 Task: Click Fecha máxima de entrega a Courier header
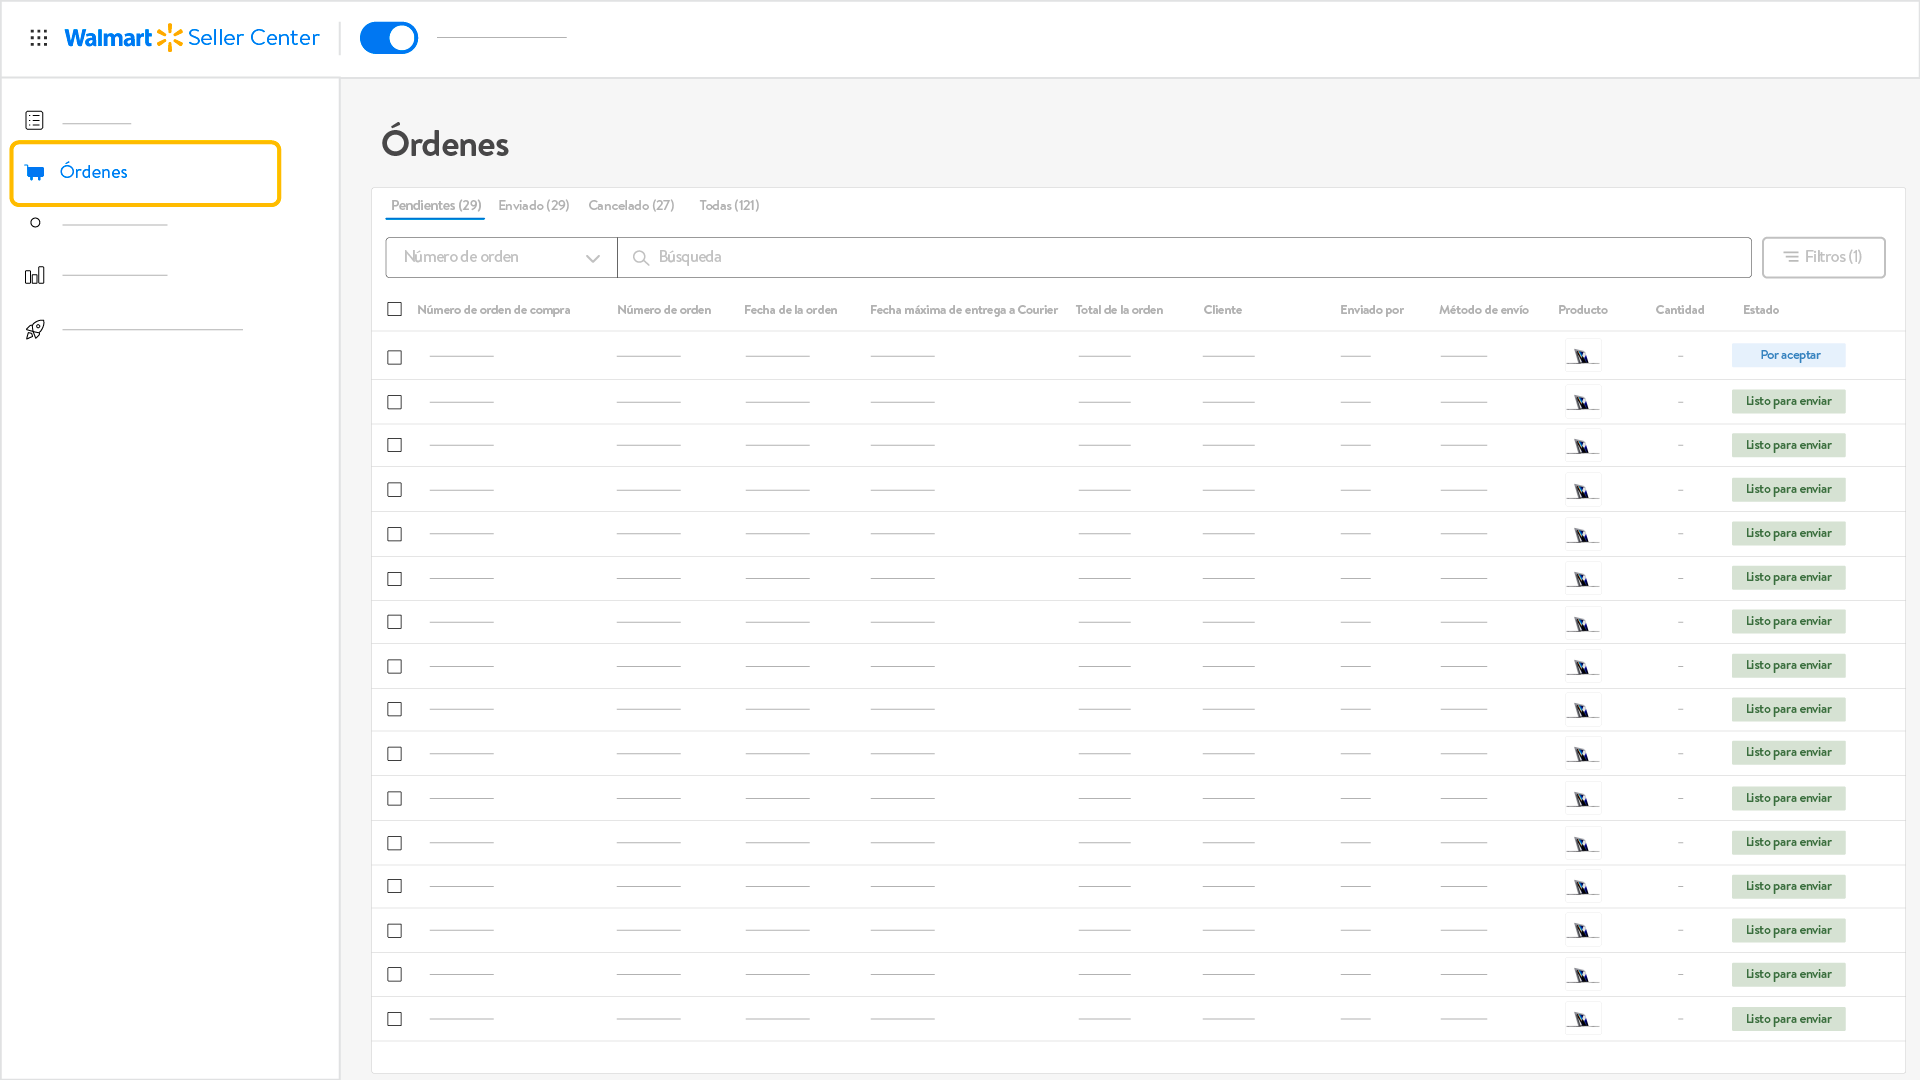coord(964,310)
